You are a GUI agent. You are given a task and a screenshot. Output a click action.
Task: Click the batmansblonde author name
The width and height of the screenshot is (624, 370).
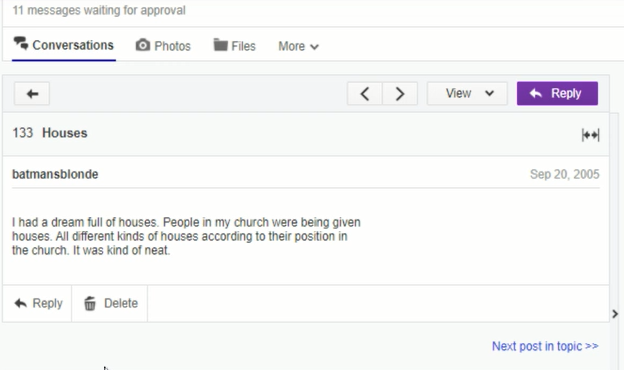(x=55, y=174)
